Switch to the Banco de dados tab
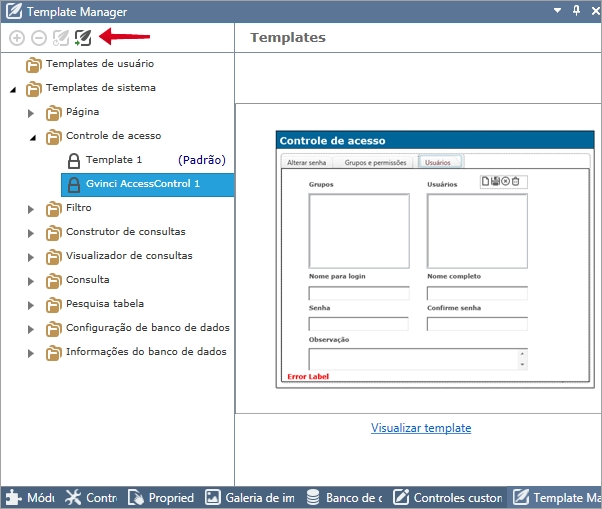This screenshot has height=509, width=602. point(344,497)
